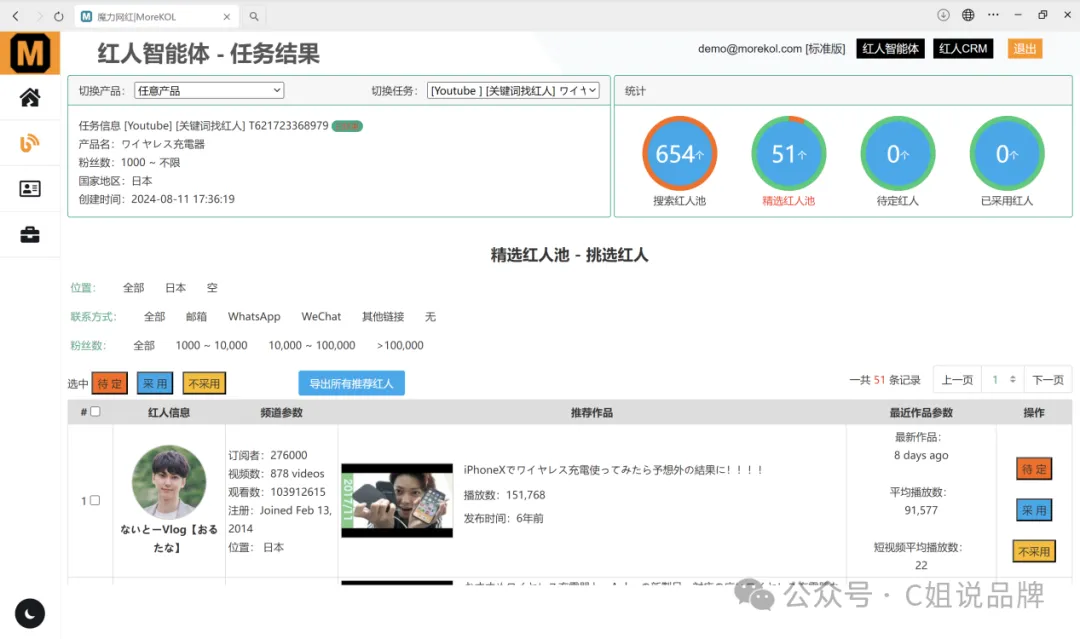Click the demo@morekol.com account label
The height and width of the screenshot is (639, 1080).
tap(749, 49)
